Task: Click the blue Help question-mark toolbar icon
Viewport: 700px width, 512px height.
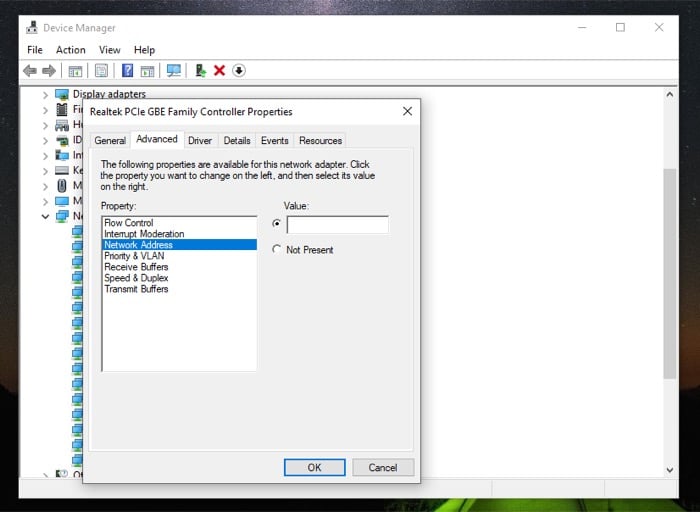Action: coord(127,70)
